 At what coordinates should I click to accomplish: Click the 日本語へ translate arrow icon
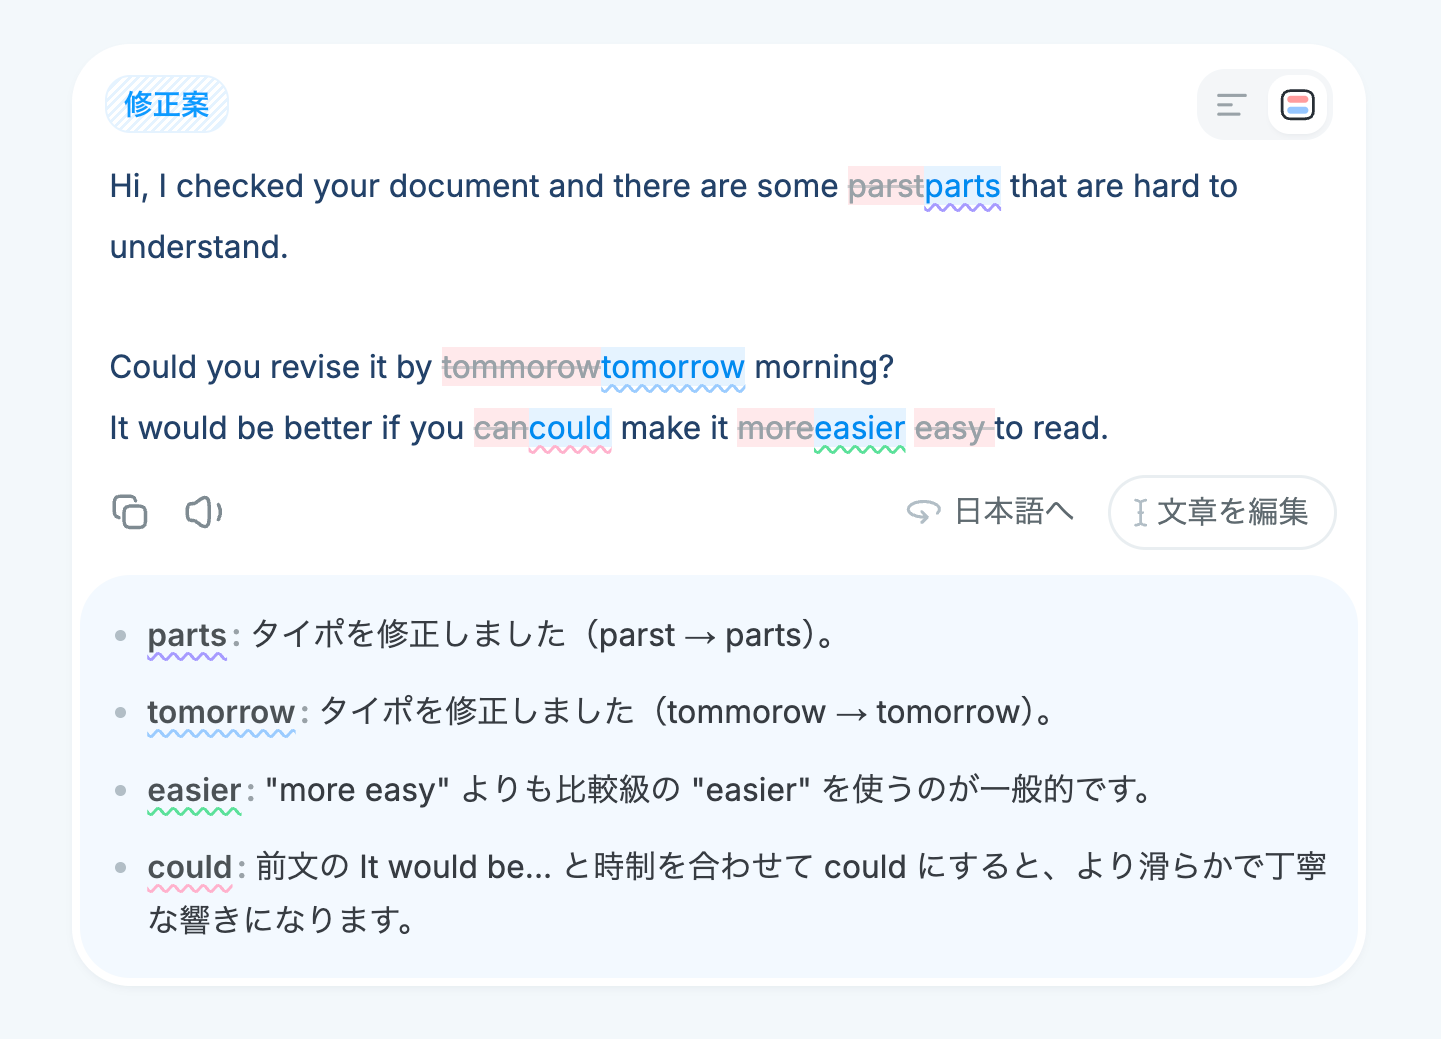click(923, 512)
